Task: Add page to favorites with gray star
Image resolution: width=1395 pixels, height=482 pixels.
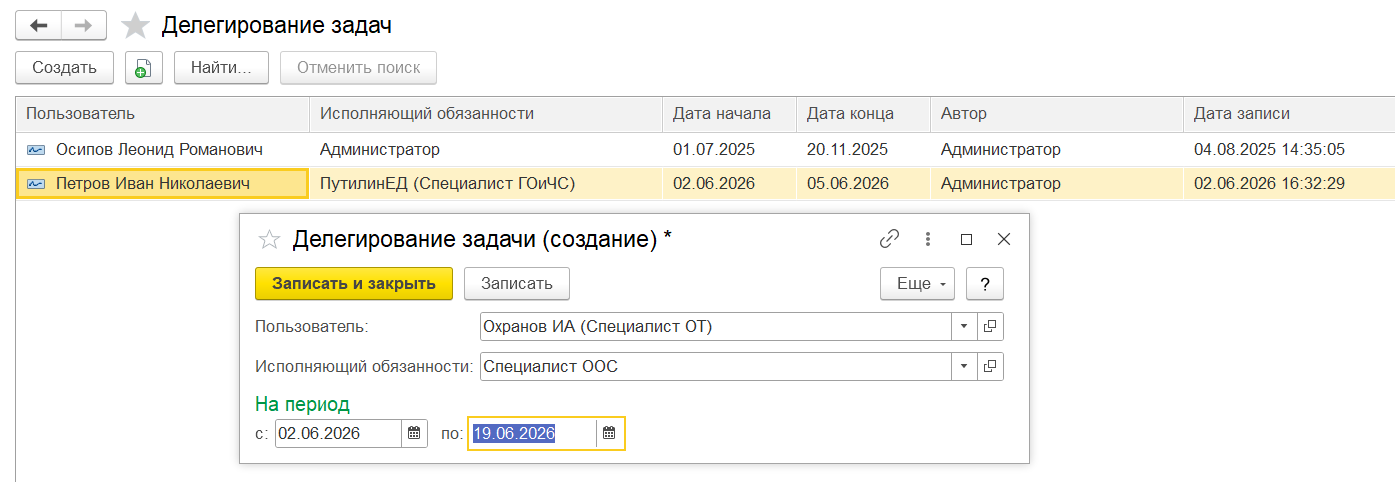Action: pos(135,25)
